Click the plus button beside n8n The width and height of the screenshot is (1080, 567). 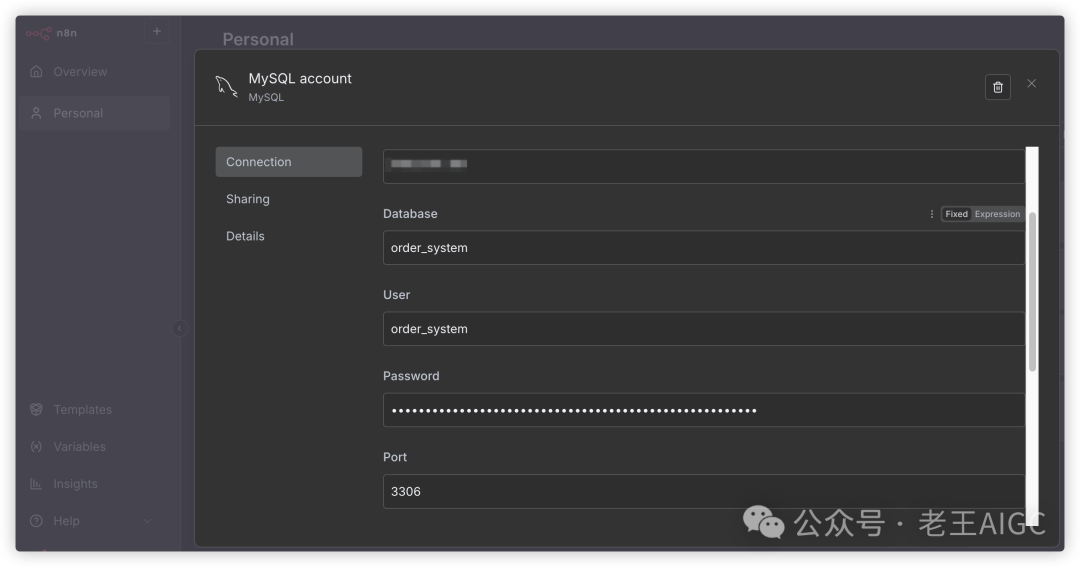(x=157, y=32)
